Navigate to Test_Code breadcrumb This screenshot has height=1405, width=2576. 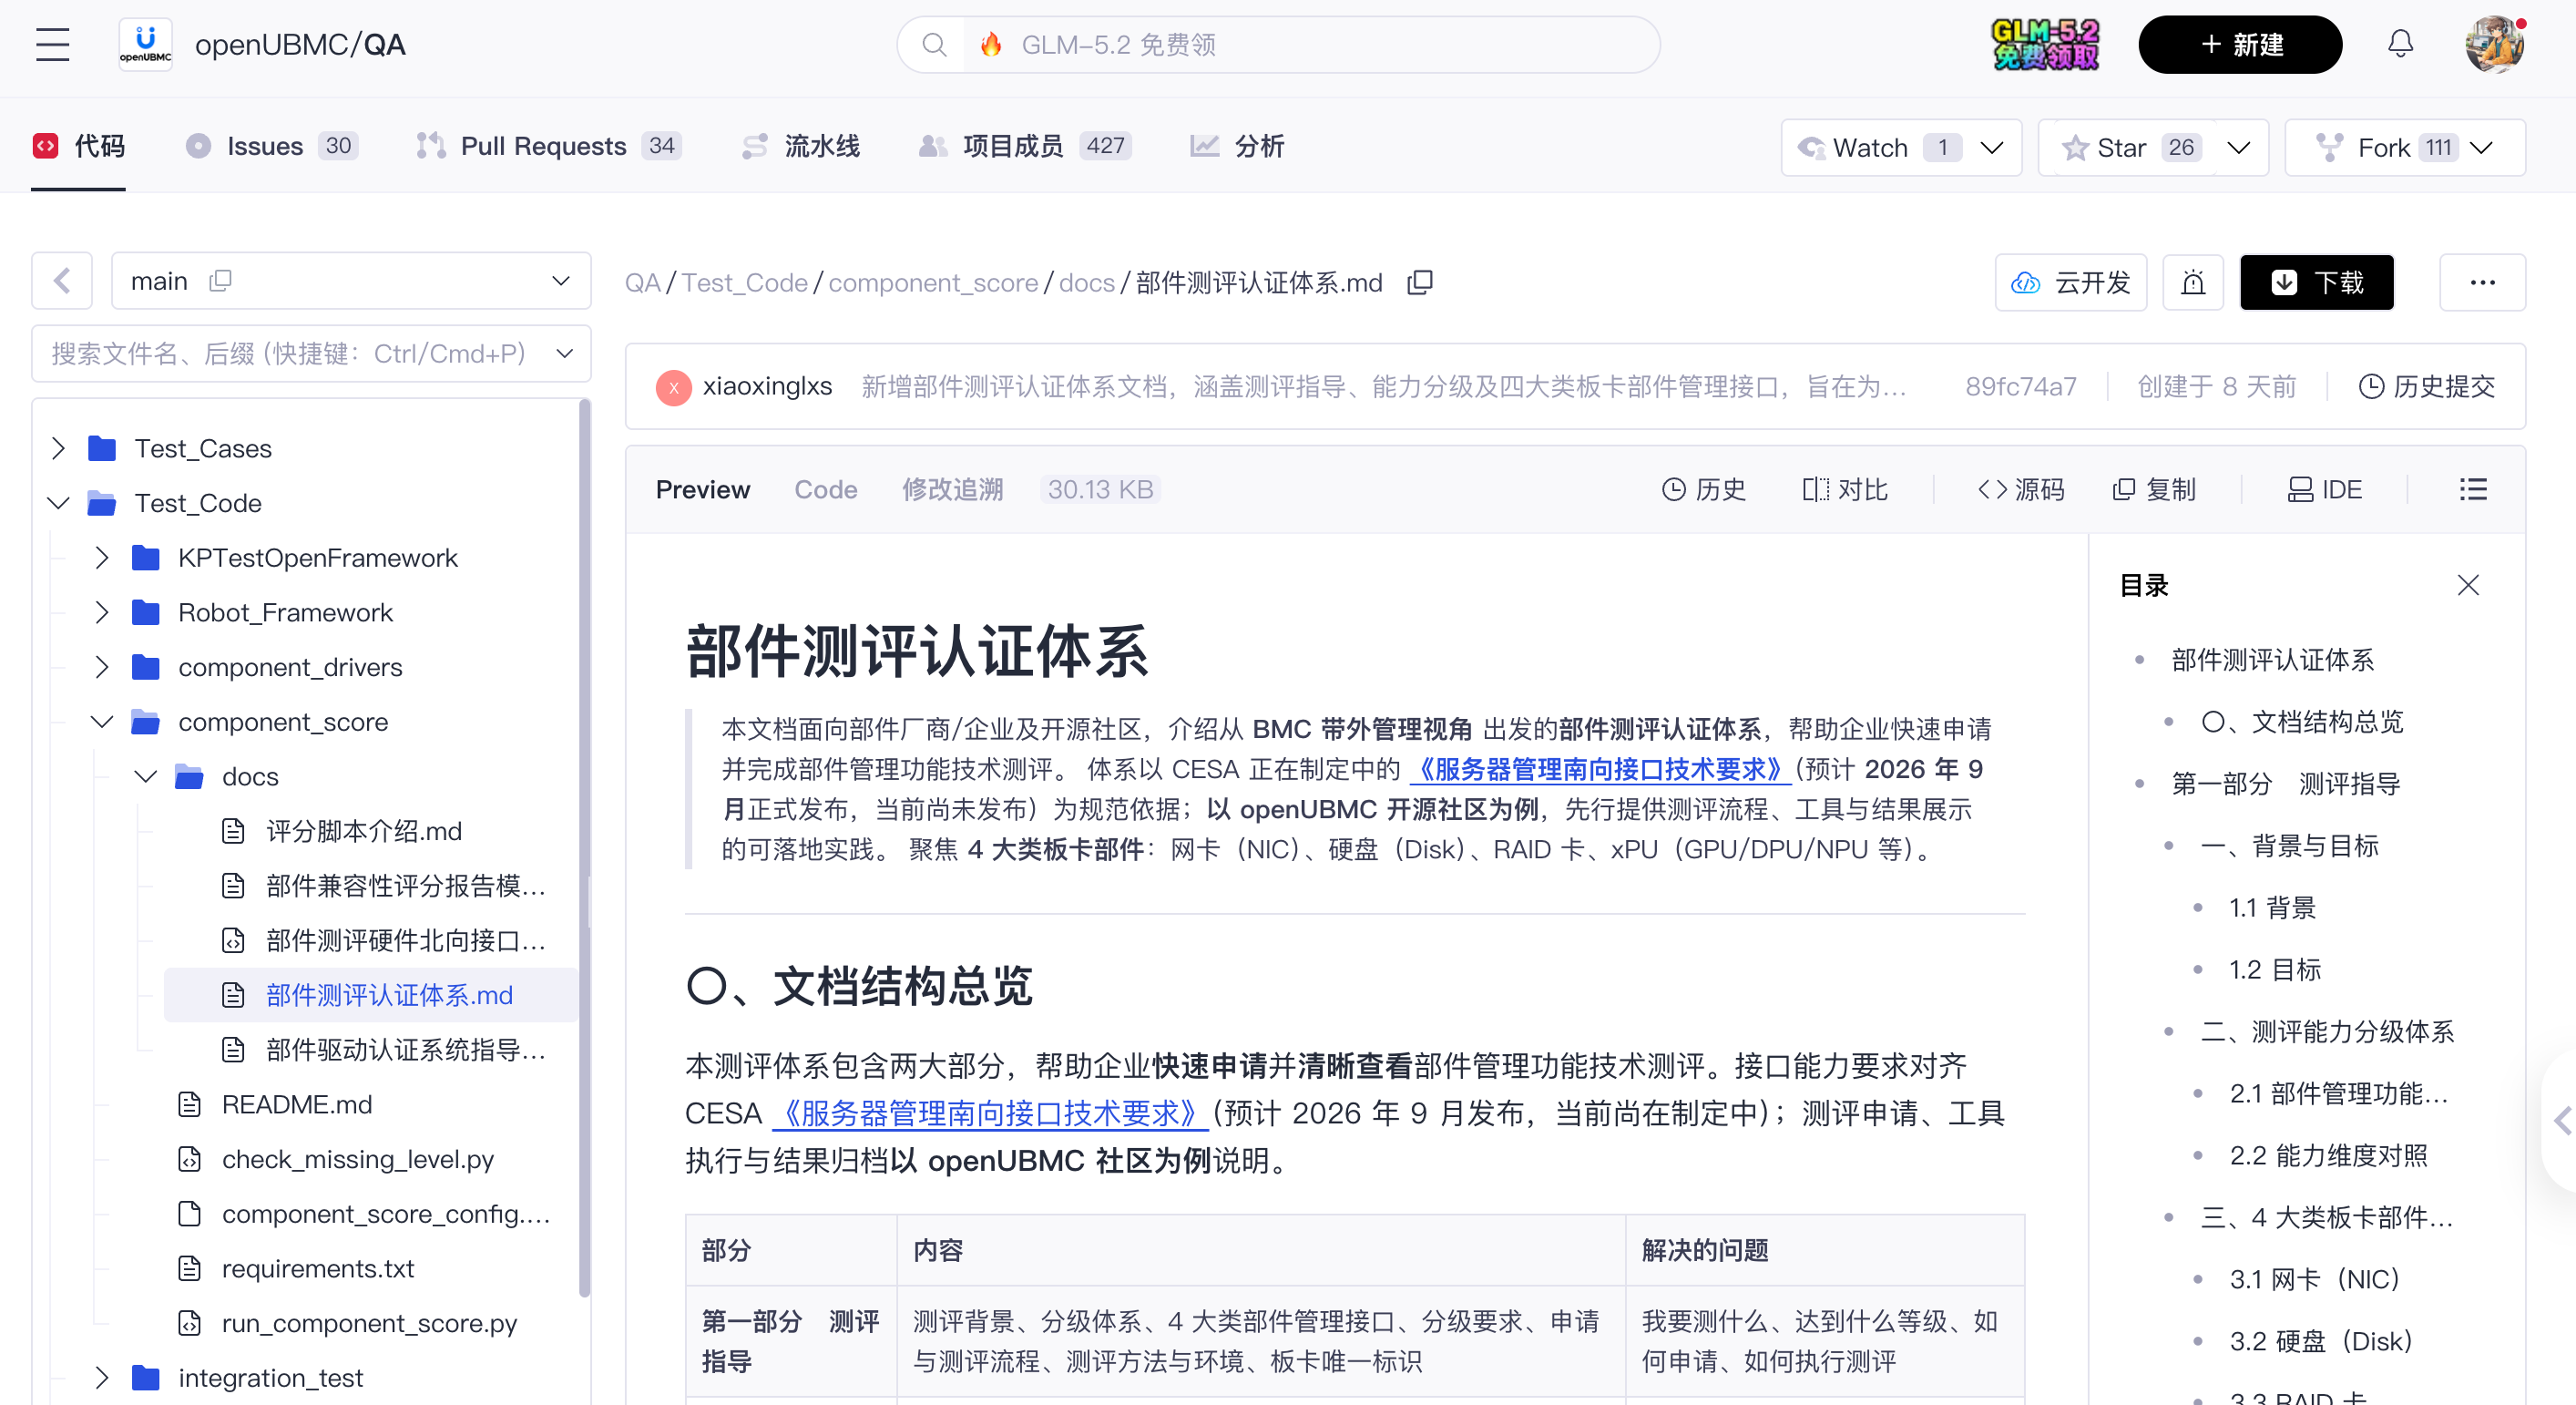click(x=745, y=283)
